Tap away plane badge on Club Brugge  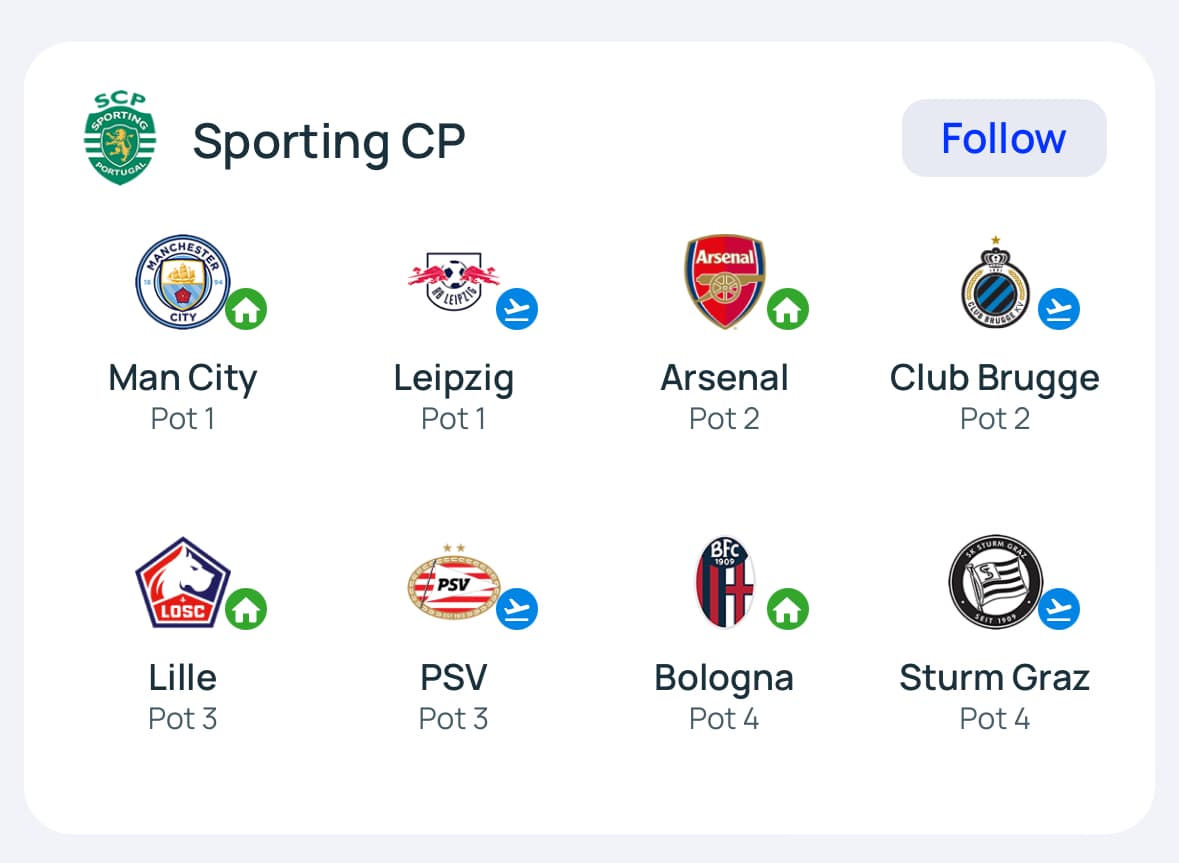point(1059,310)
